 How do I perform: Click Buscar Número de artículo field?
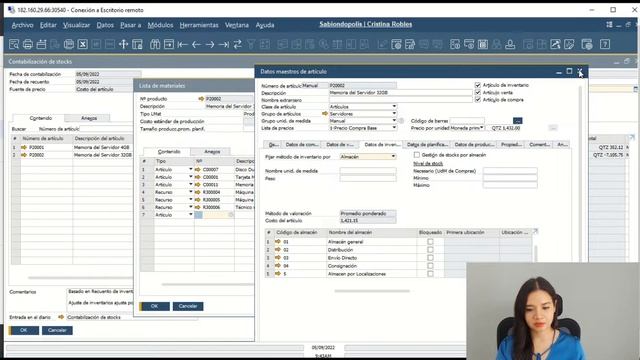[x=106, y=129]
